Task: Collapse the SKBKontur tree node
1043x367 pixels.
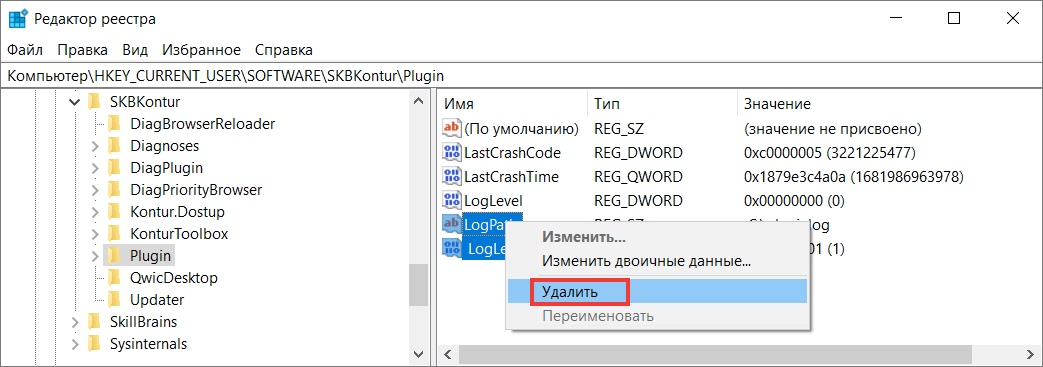Action: point(74,102)
